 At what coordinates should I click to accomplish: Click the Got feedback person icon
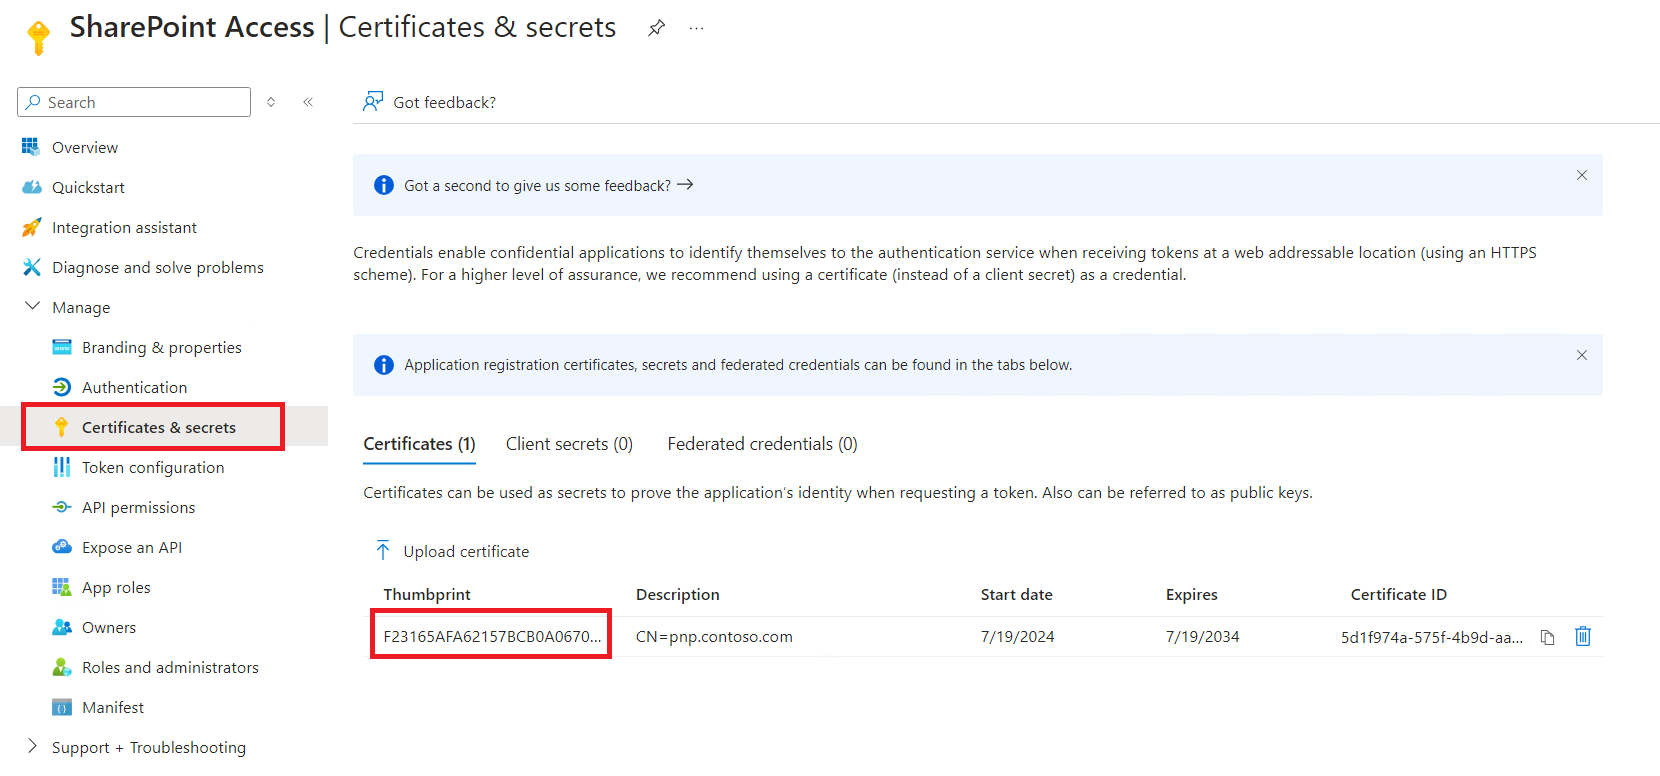373,102
